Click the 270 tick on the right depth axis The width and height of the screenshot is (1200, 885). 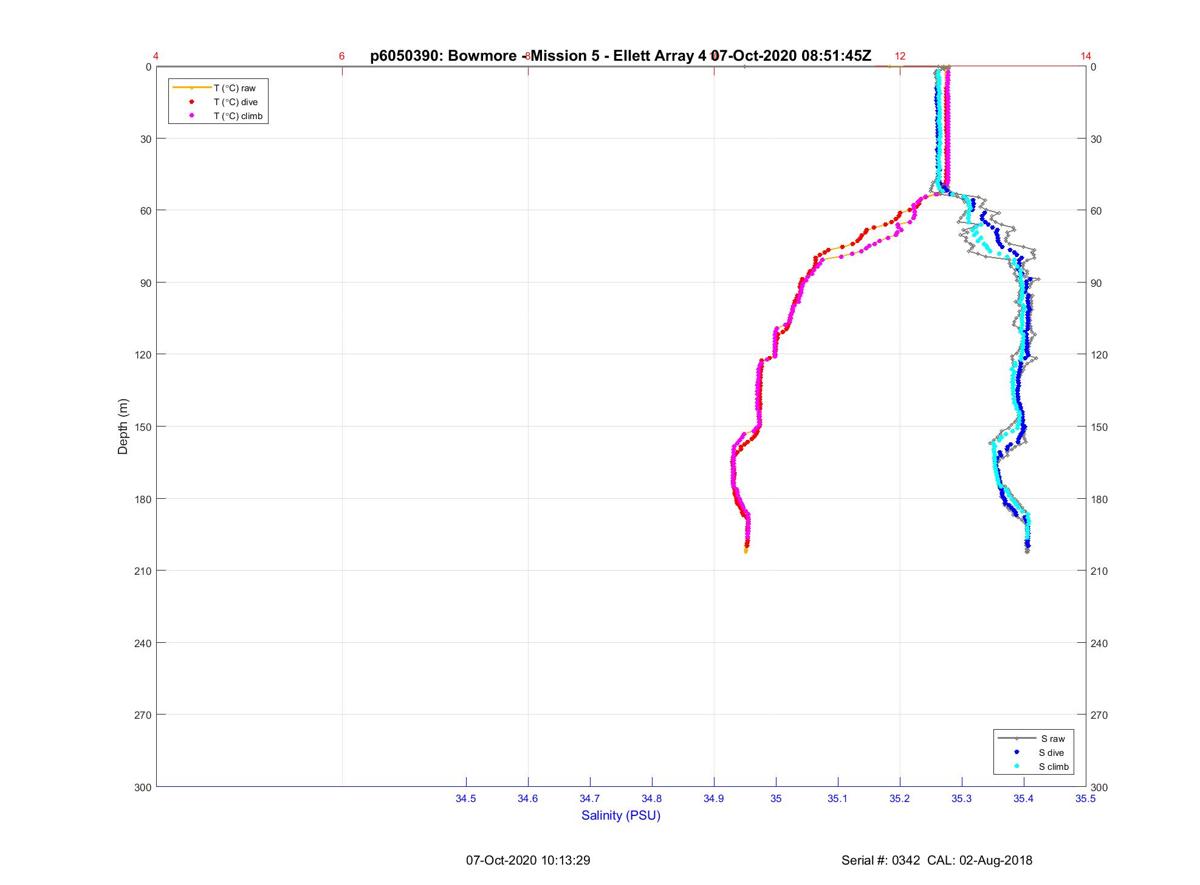pos(1100,715)
